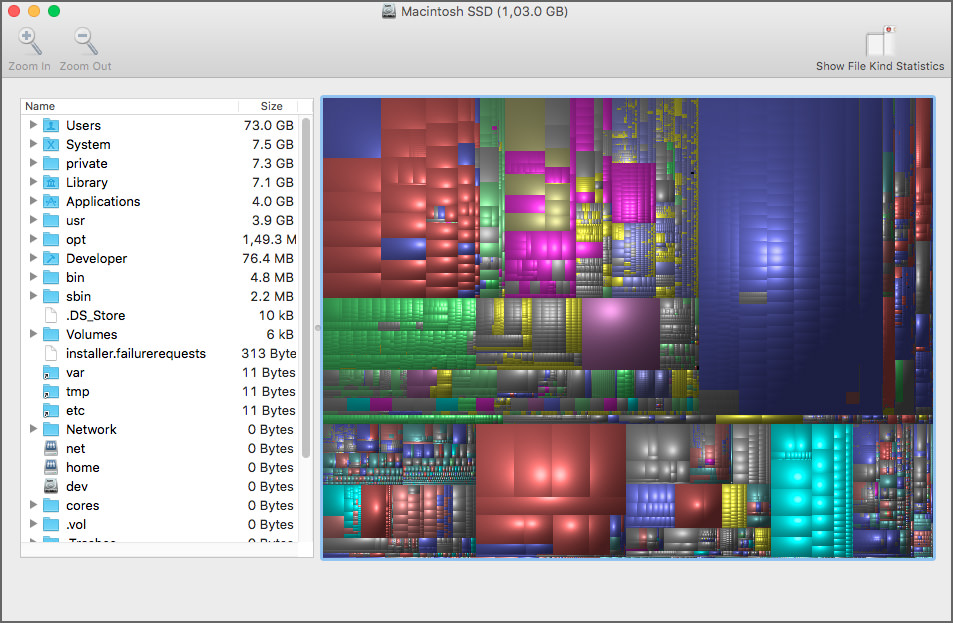Viewport: 953px width, 623px height.
Task: Click the net network globe icon
Action: click(52, 448)
